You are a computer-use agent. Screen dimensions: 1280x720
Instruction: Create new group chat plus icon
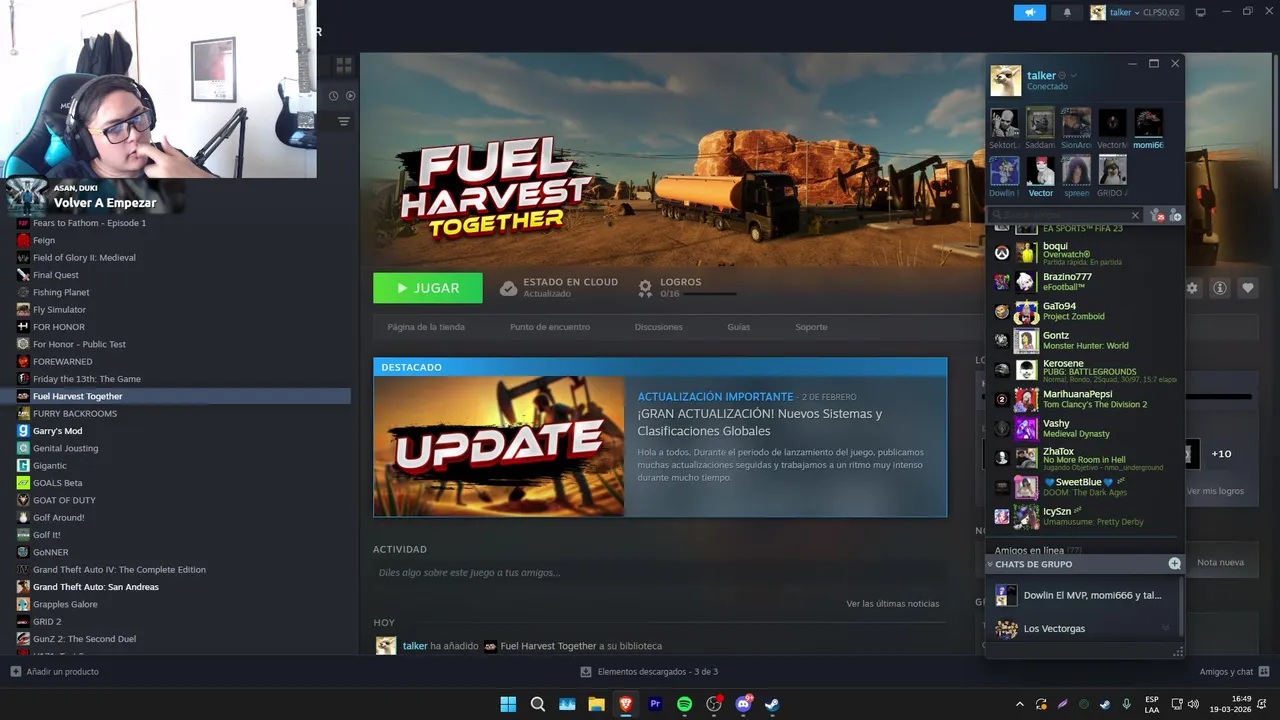coord(1175,564)
